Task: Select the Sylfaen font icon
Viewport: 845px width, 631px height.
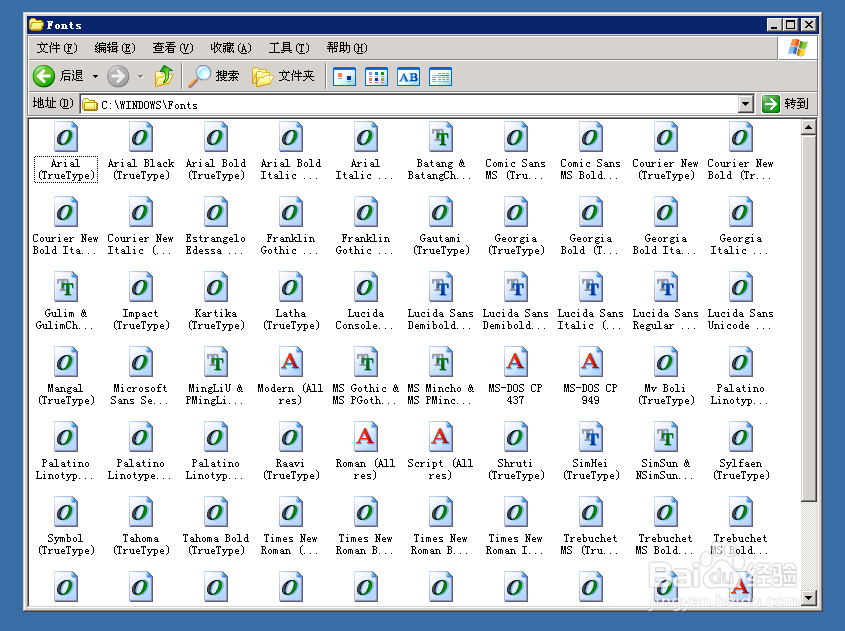Action: coord(740,437)
